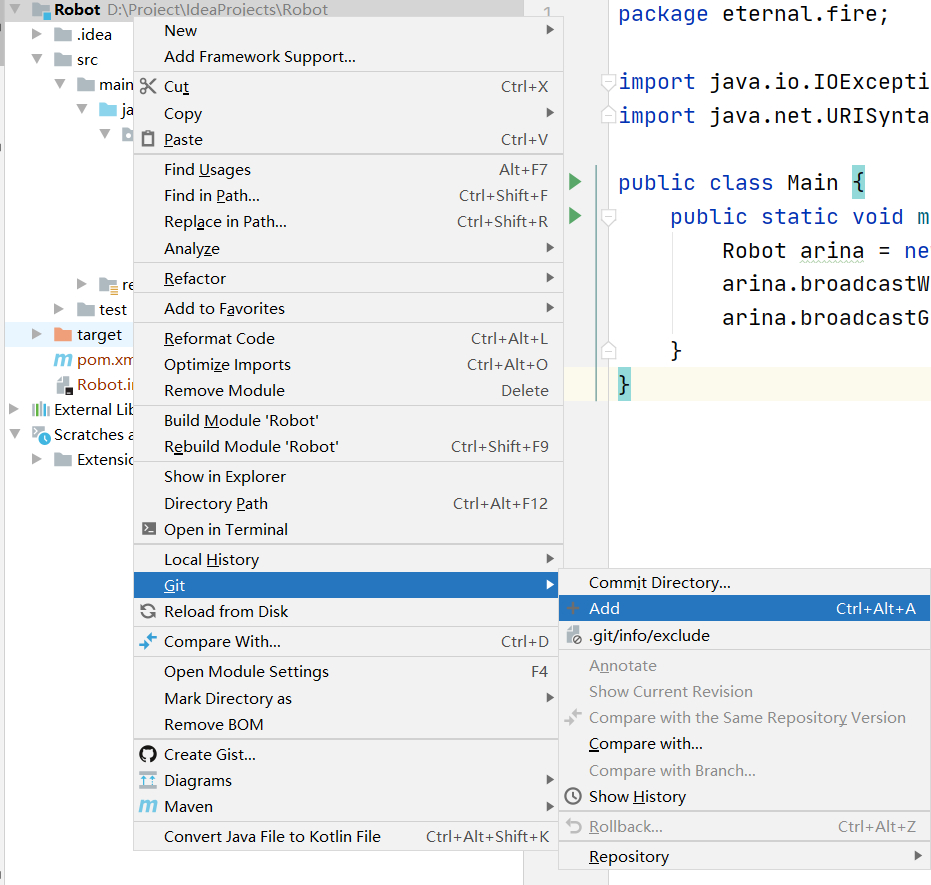Viewport: 931px width, 885px height.
Task: Select Directory Path
Action: tap(348, 503)
